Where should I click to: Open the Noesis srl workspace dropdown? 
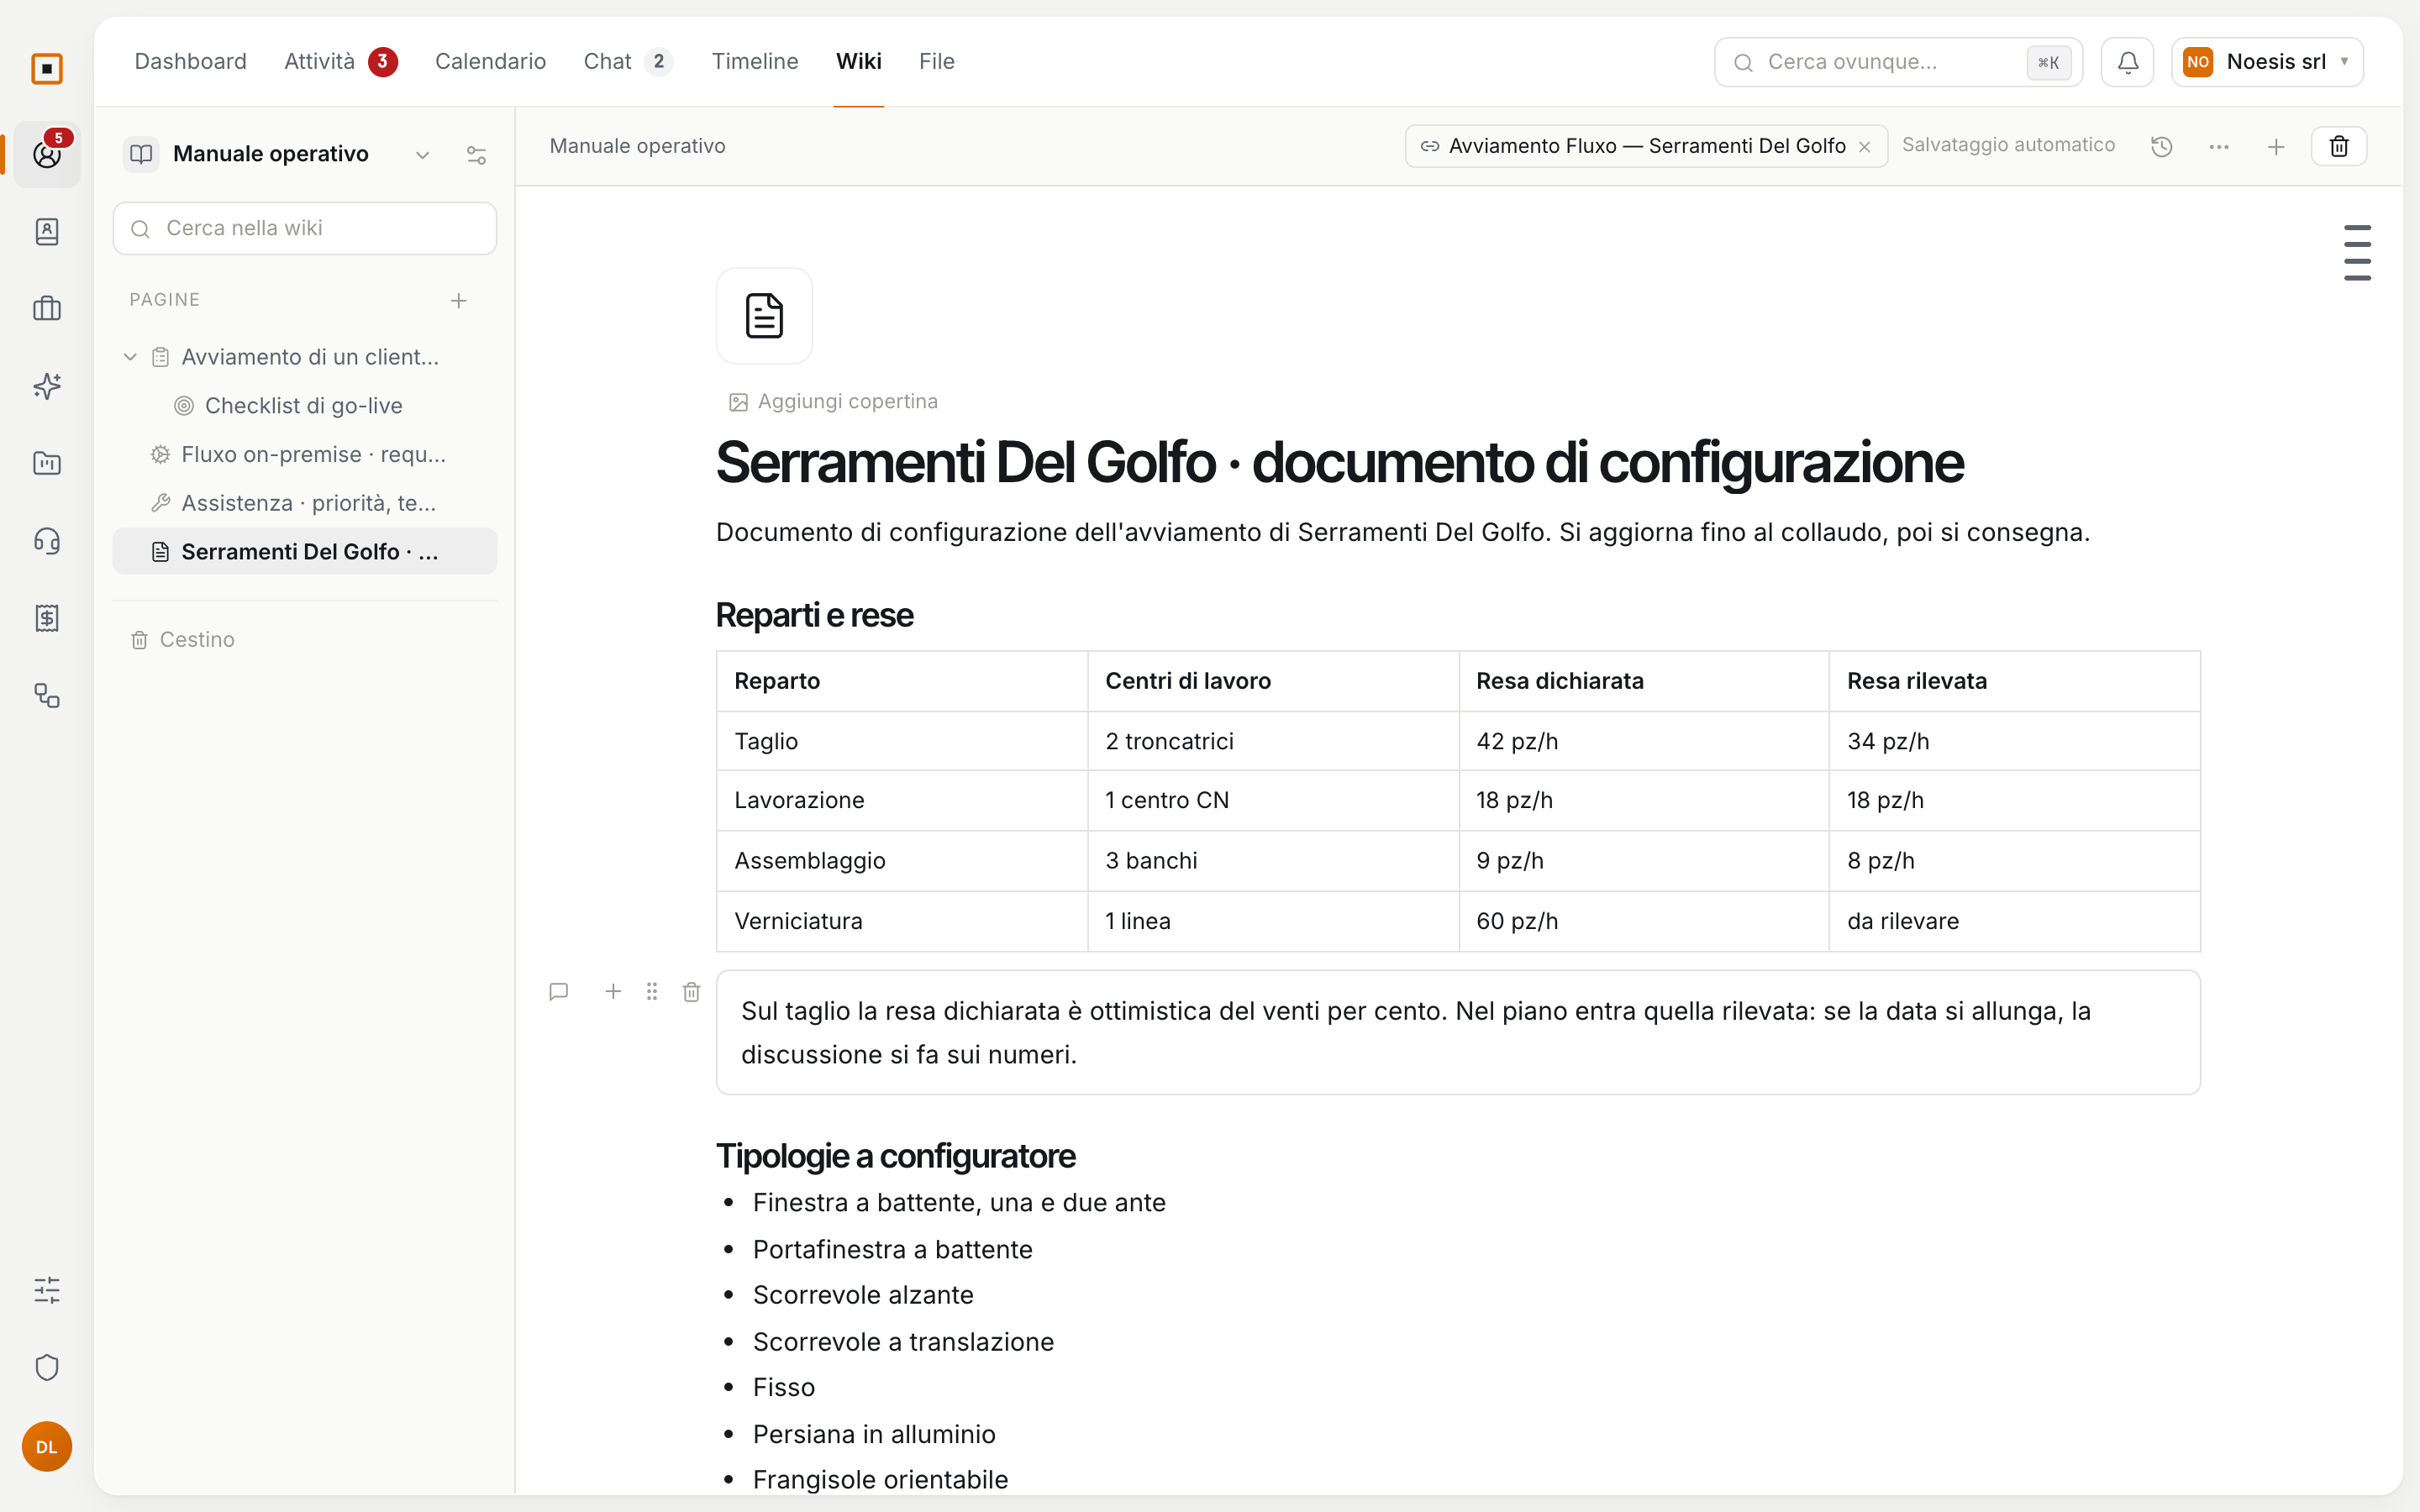(x=2267, y=62)
